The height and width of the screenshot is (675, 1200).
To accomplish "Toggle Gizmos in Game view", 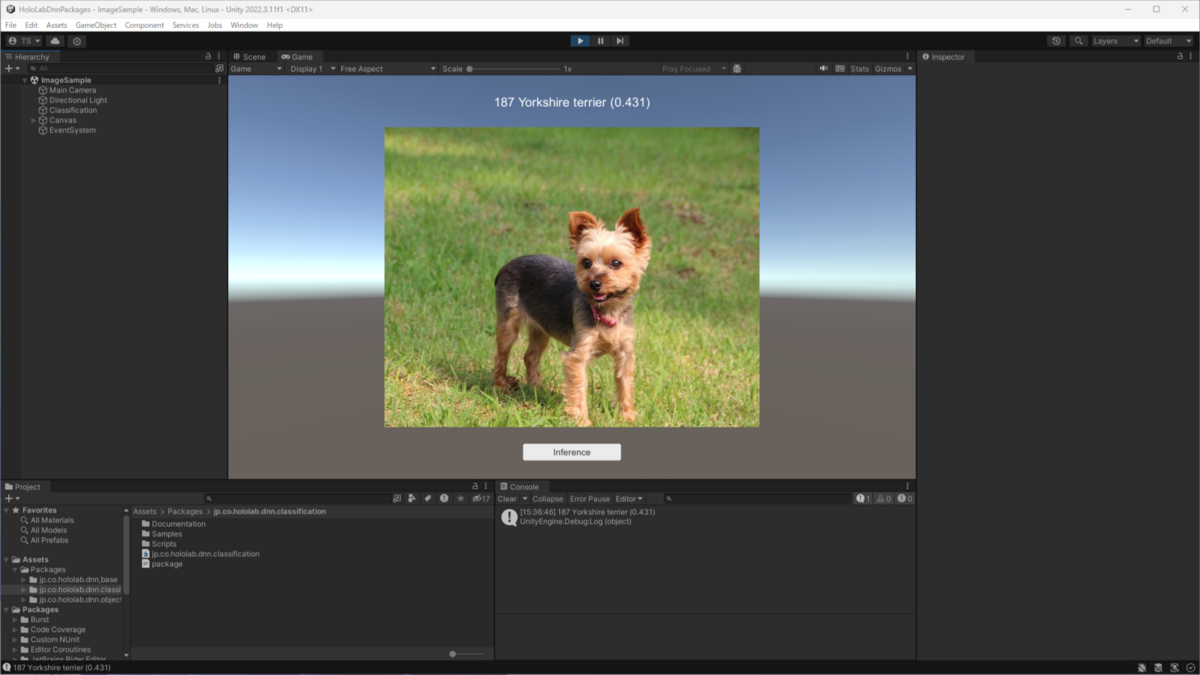I will [888, 69].
